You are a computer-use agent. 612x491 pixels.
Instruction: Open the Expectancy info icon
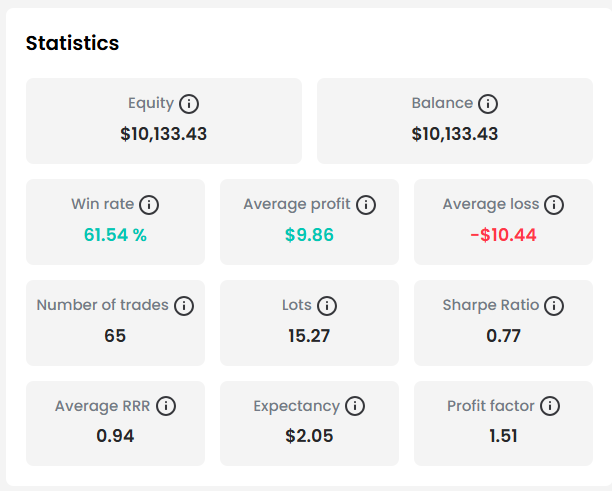[355, 406]
